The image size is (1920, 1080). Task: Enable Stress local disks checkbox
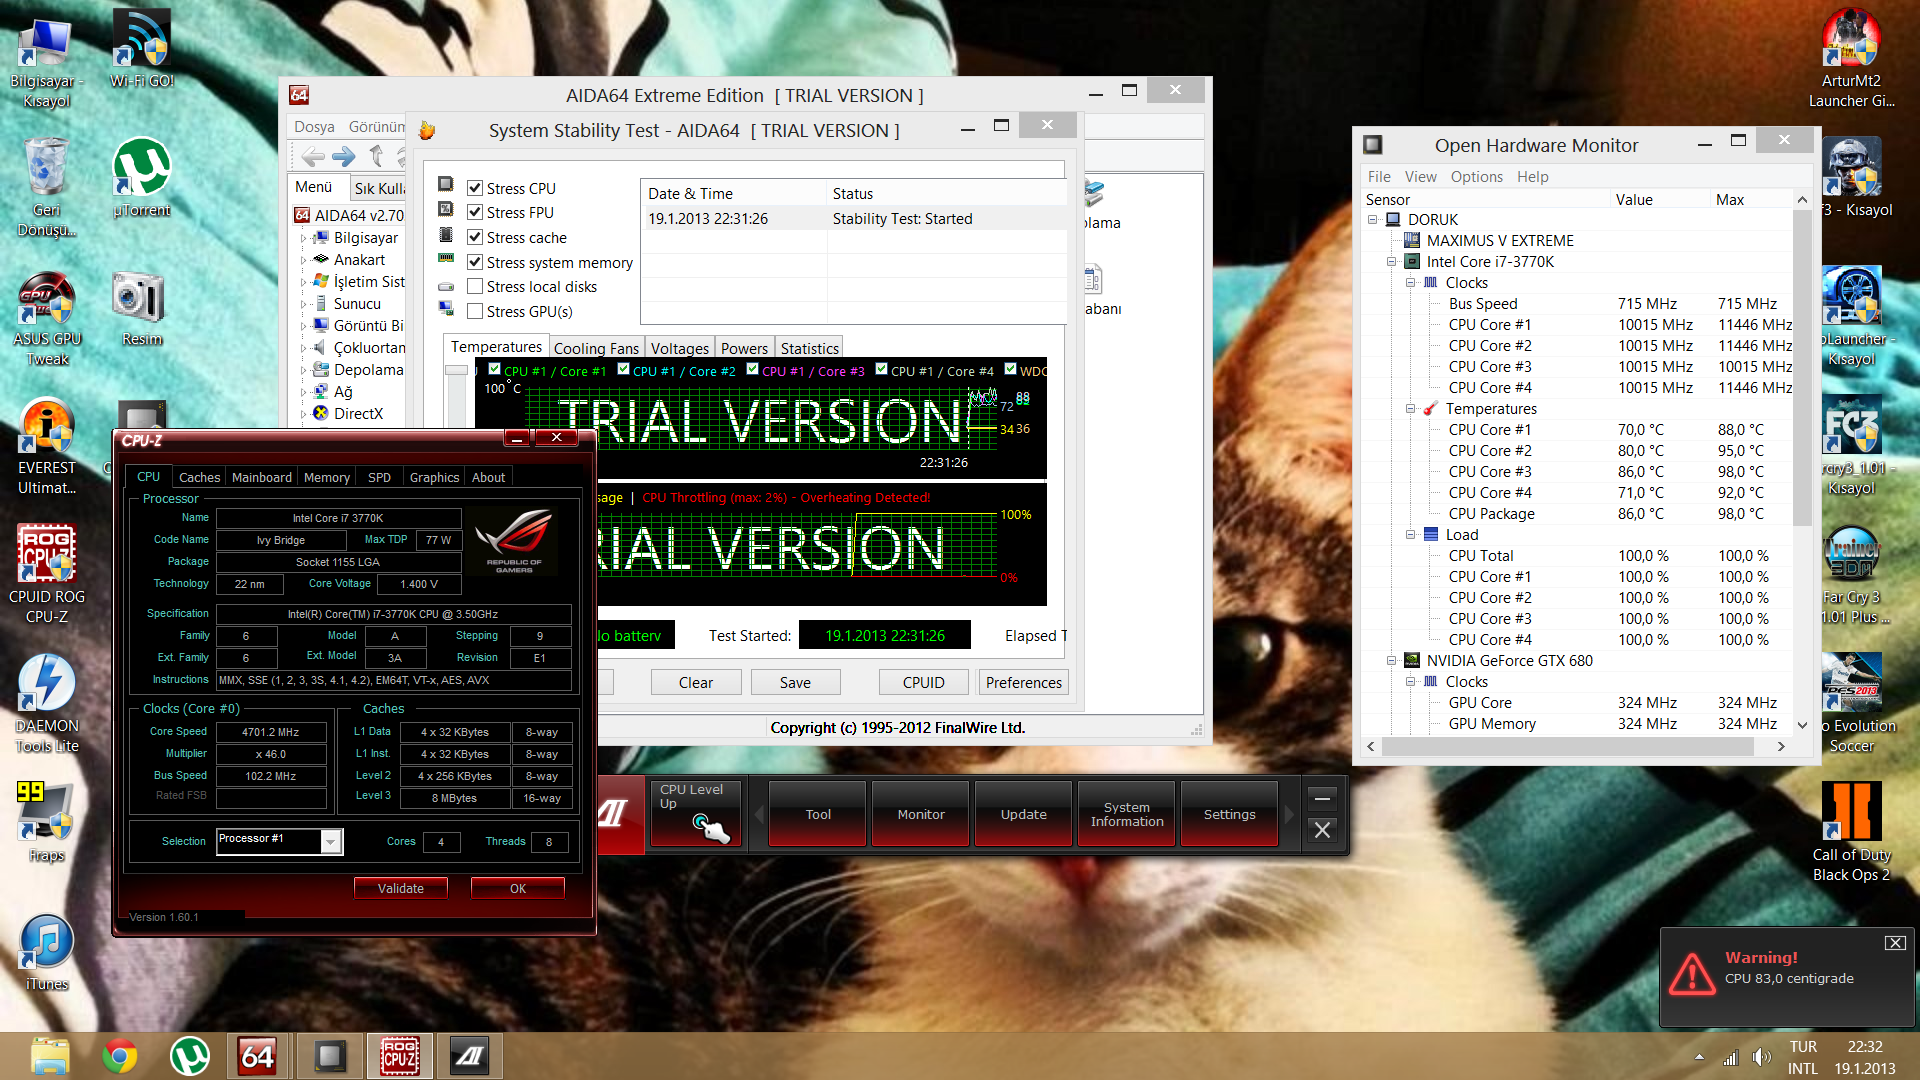coord(476,286)
